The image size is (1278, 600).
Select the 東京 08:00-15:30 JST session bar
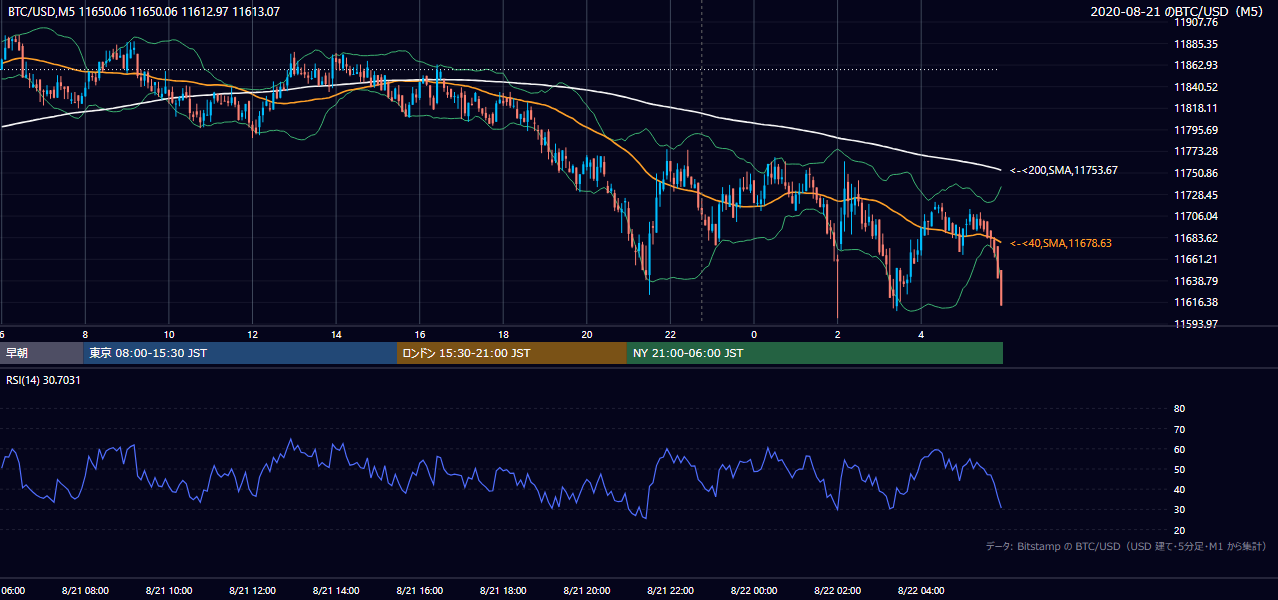pos(241,353)
